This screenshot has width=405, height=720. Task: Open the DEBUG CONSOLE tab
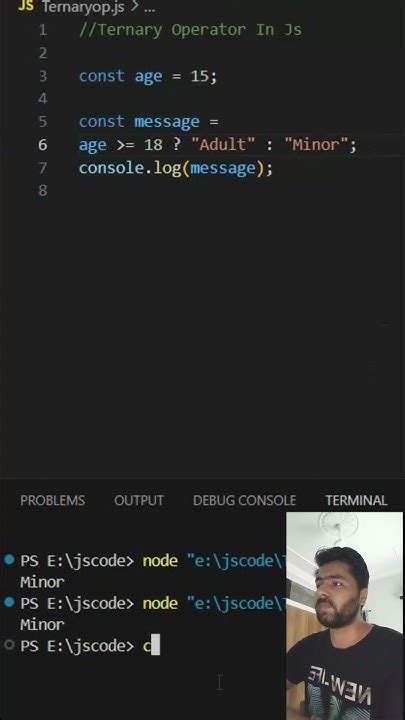(x=244, y=500)
